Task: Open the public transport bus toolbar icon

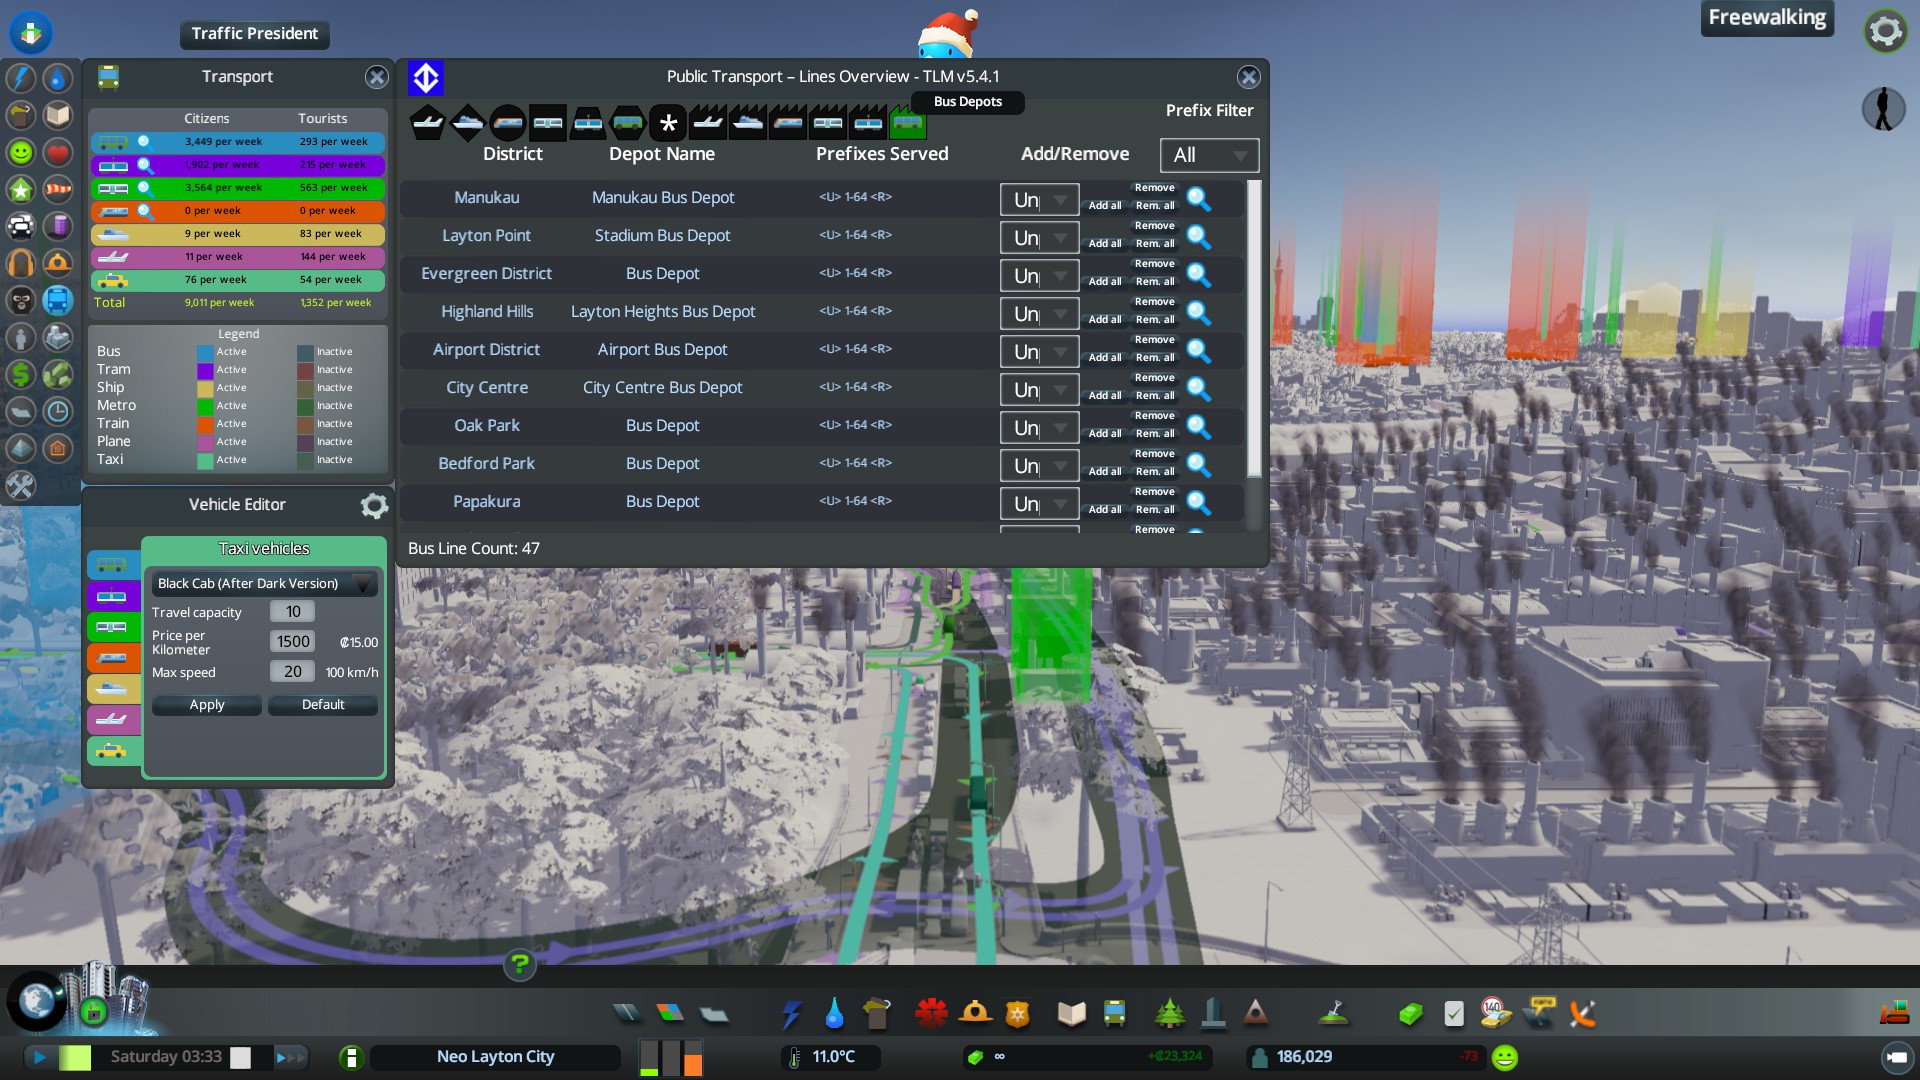Action: [1114, 1014]
